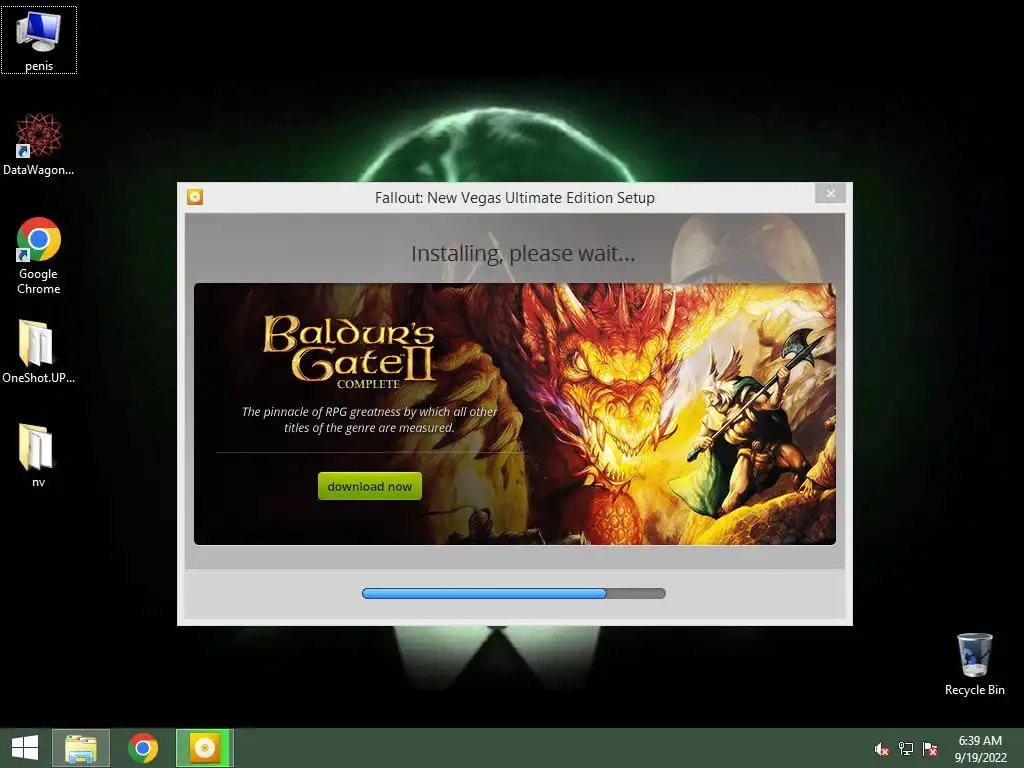Open File Explorer from the taskbar
The width and height of the screenshot is (1024, 768).
[81, 748]
